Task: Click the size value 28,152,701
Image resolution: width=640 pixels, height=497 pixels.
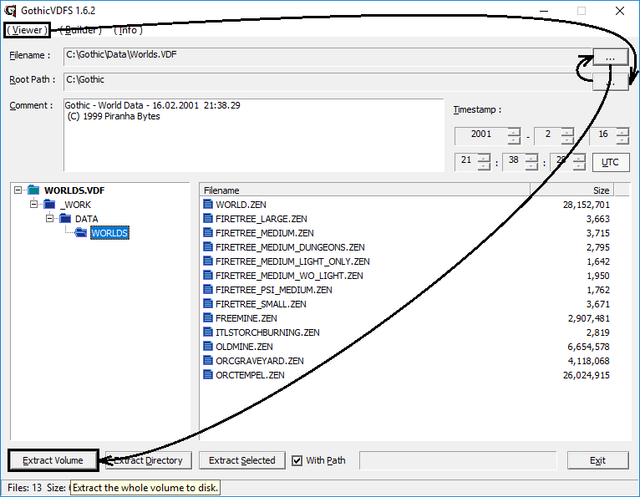Action: 586,205
